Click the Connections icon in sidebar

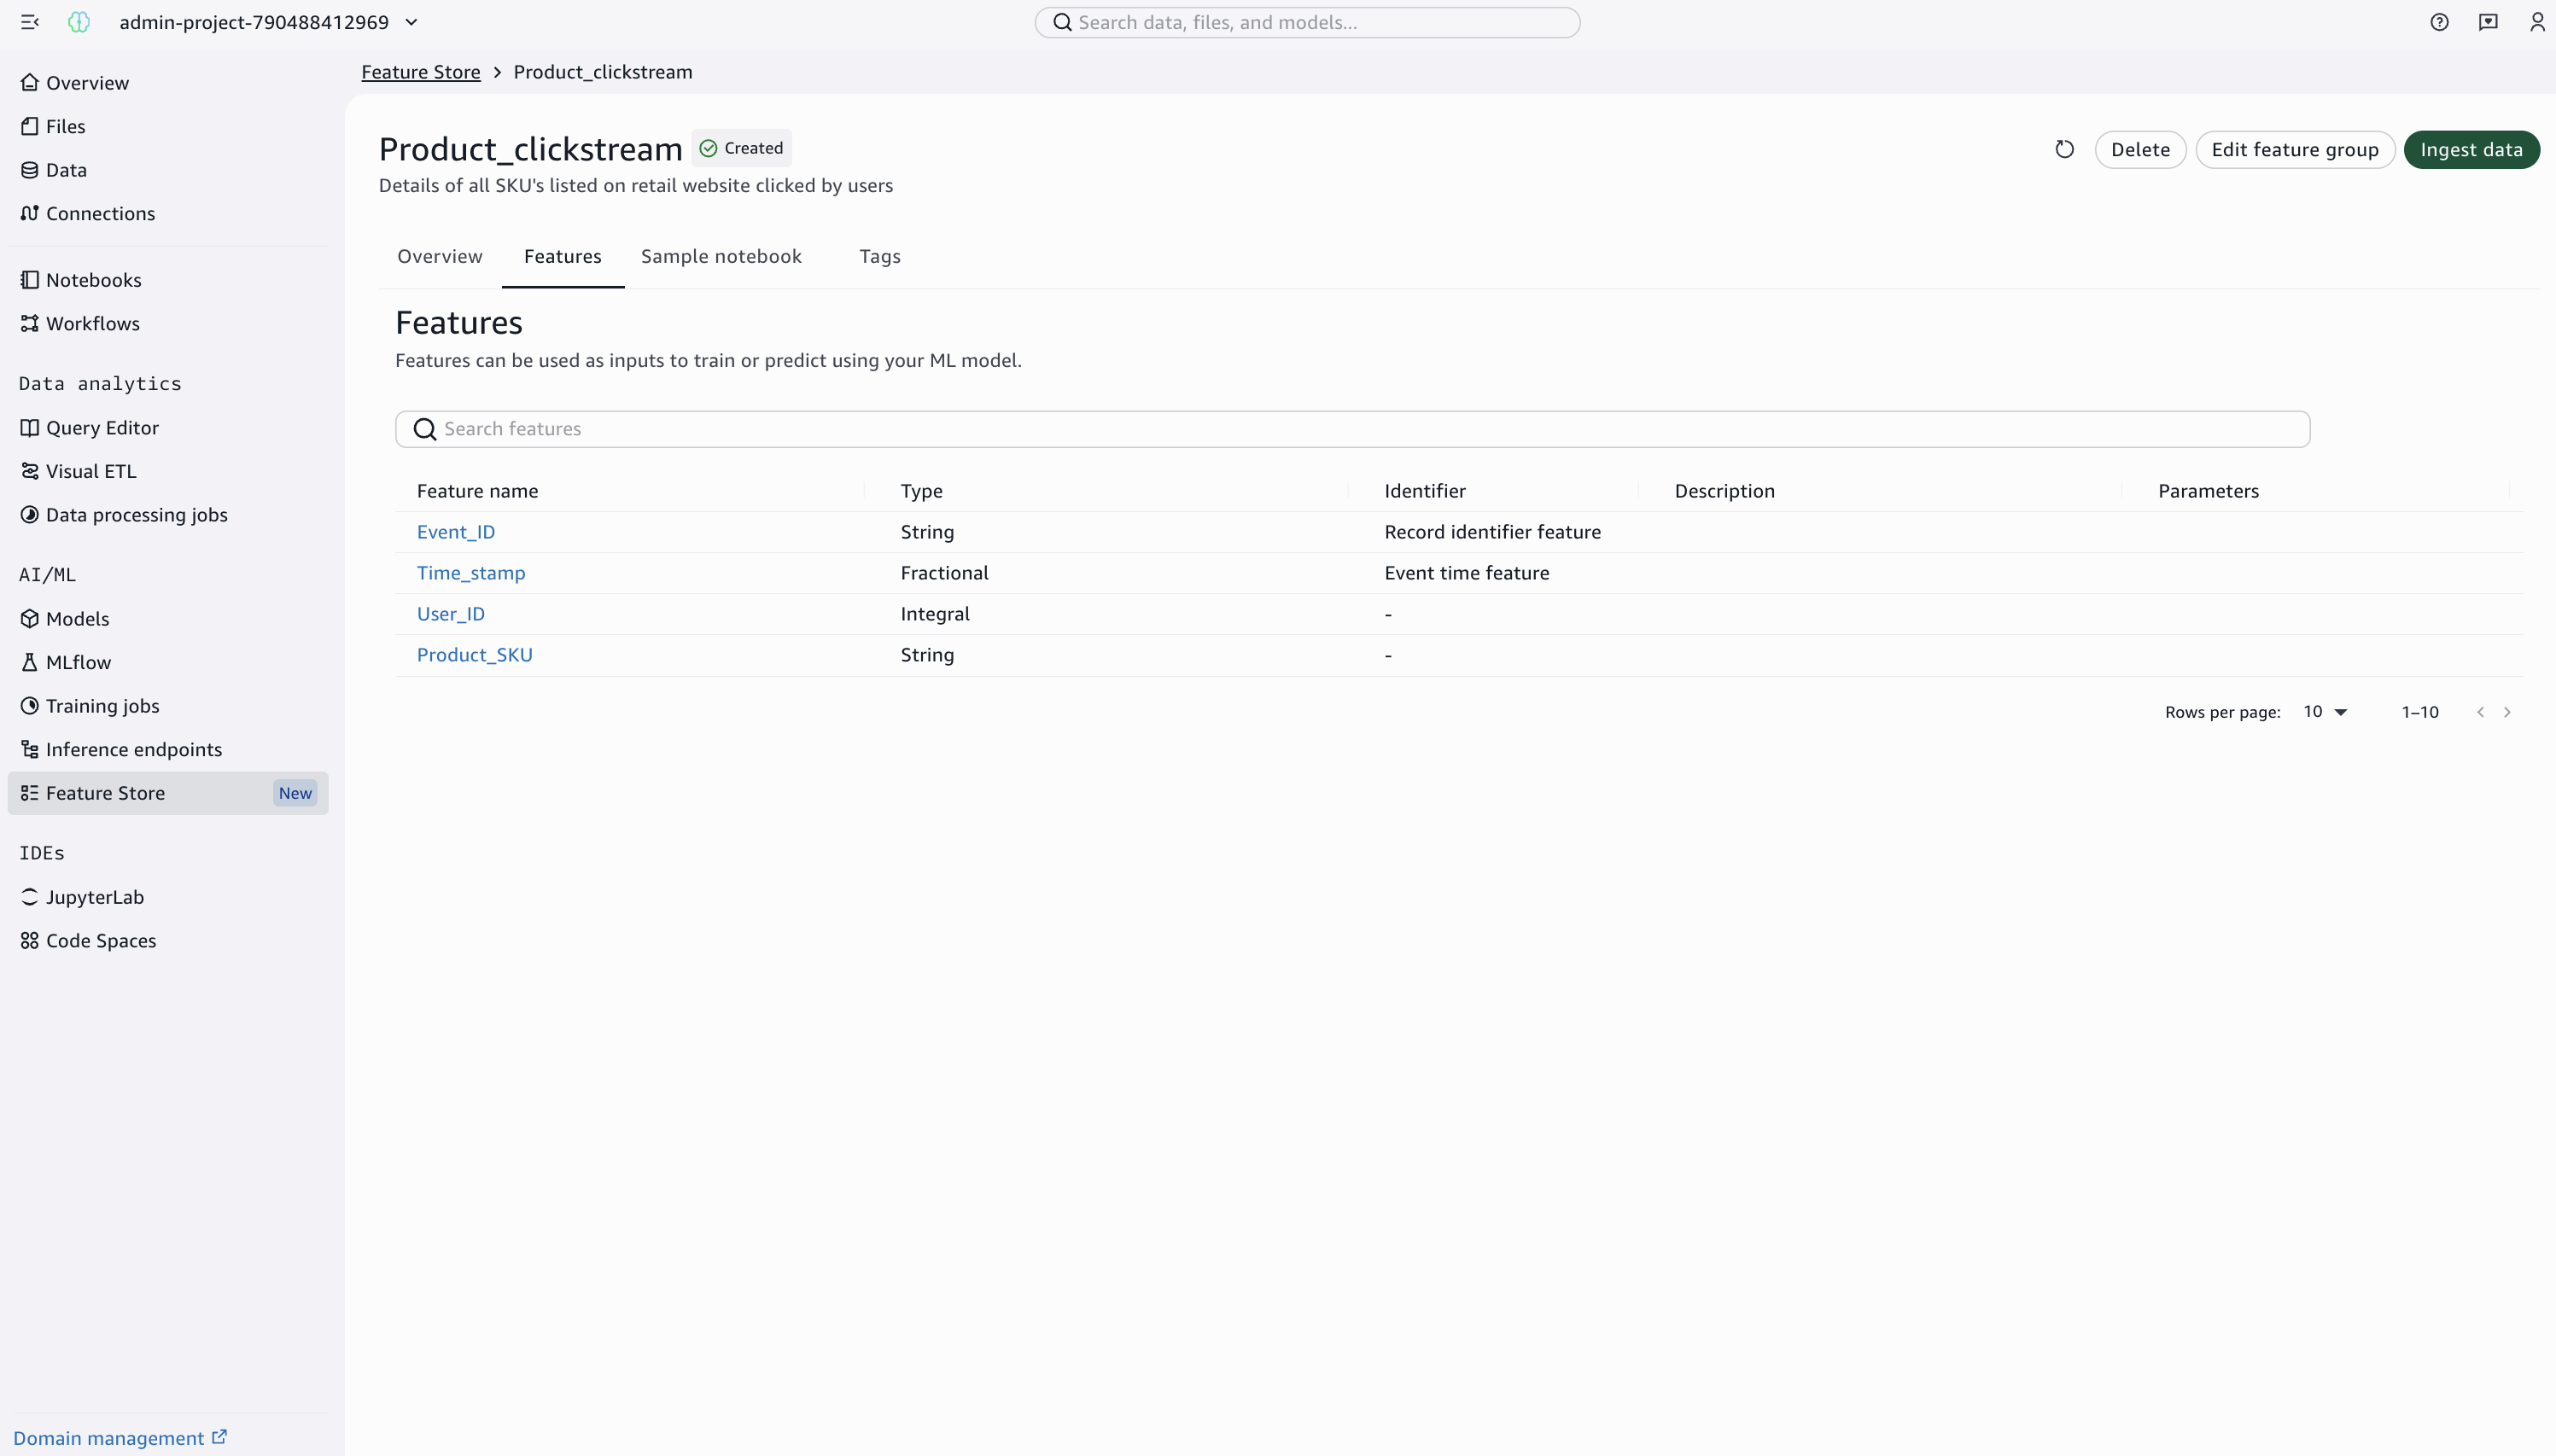(x=30, y=213)
